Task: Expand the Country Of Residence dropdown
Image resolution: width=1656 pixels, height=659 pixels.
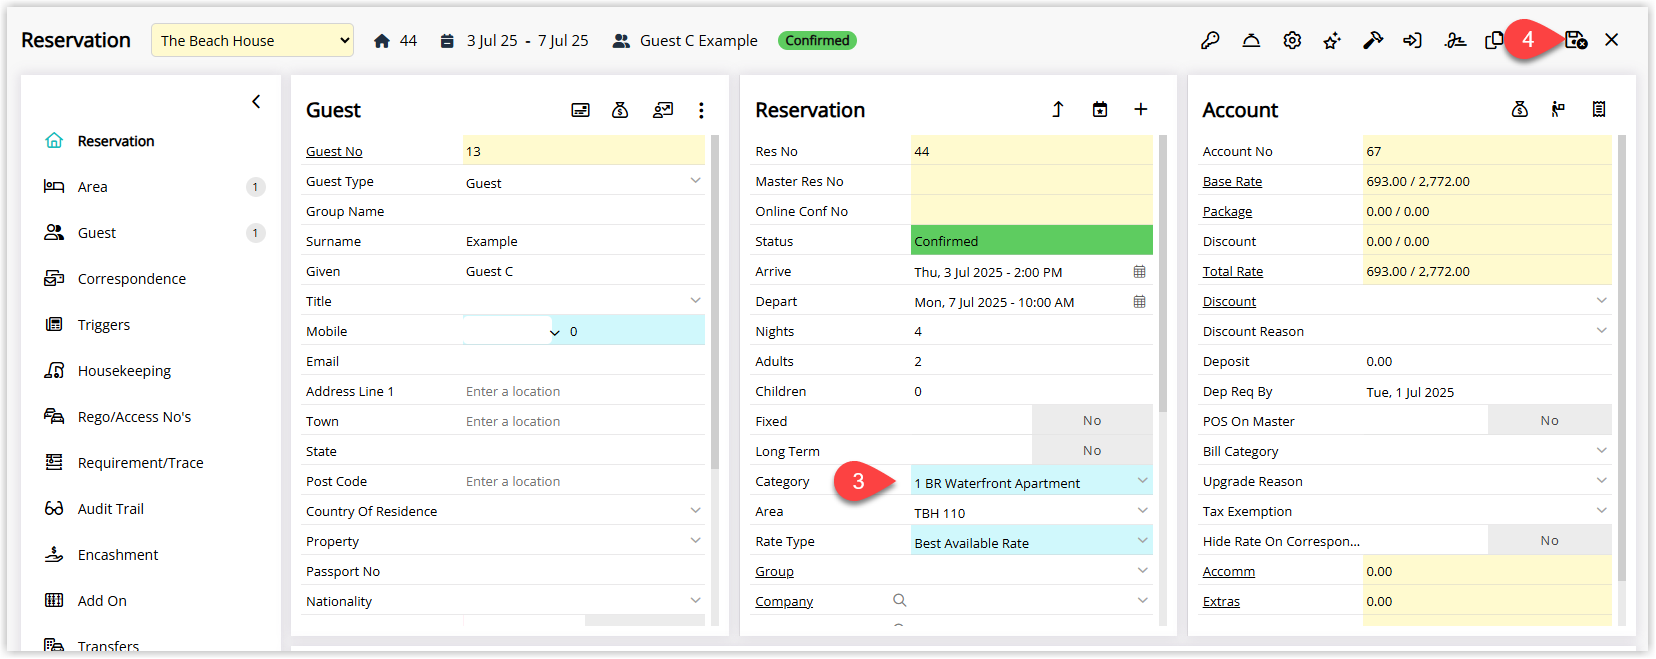Action: click(695, 511)
